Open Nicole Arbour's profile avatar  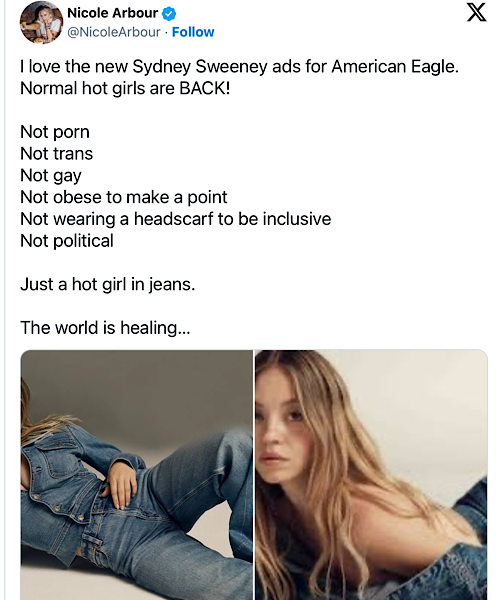pos(41,22)
